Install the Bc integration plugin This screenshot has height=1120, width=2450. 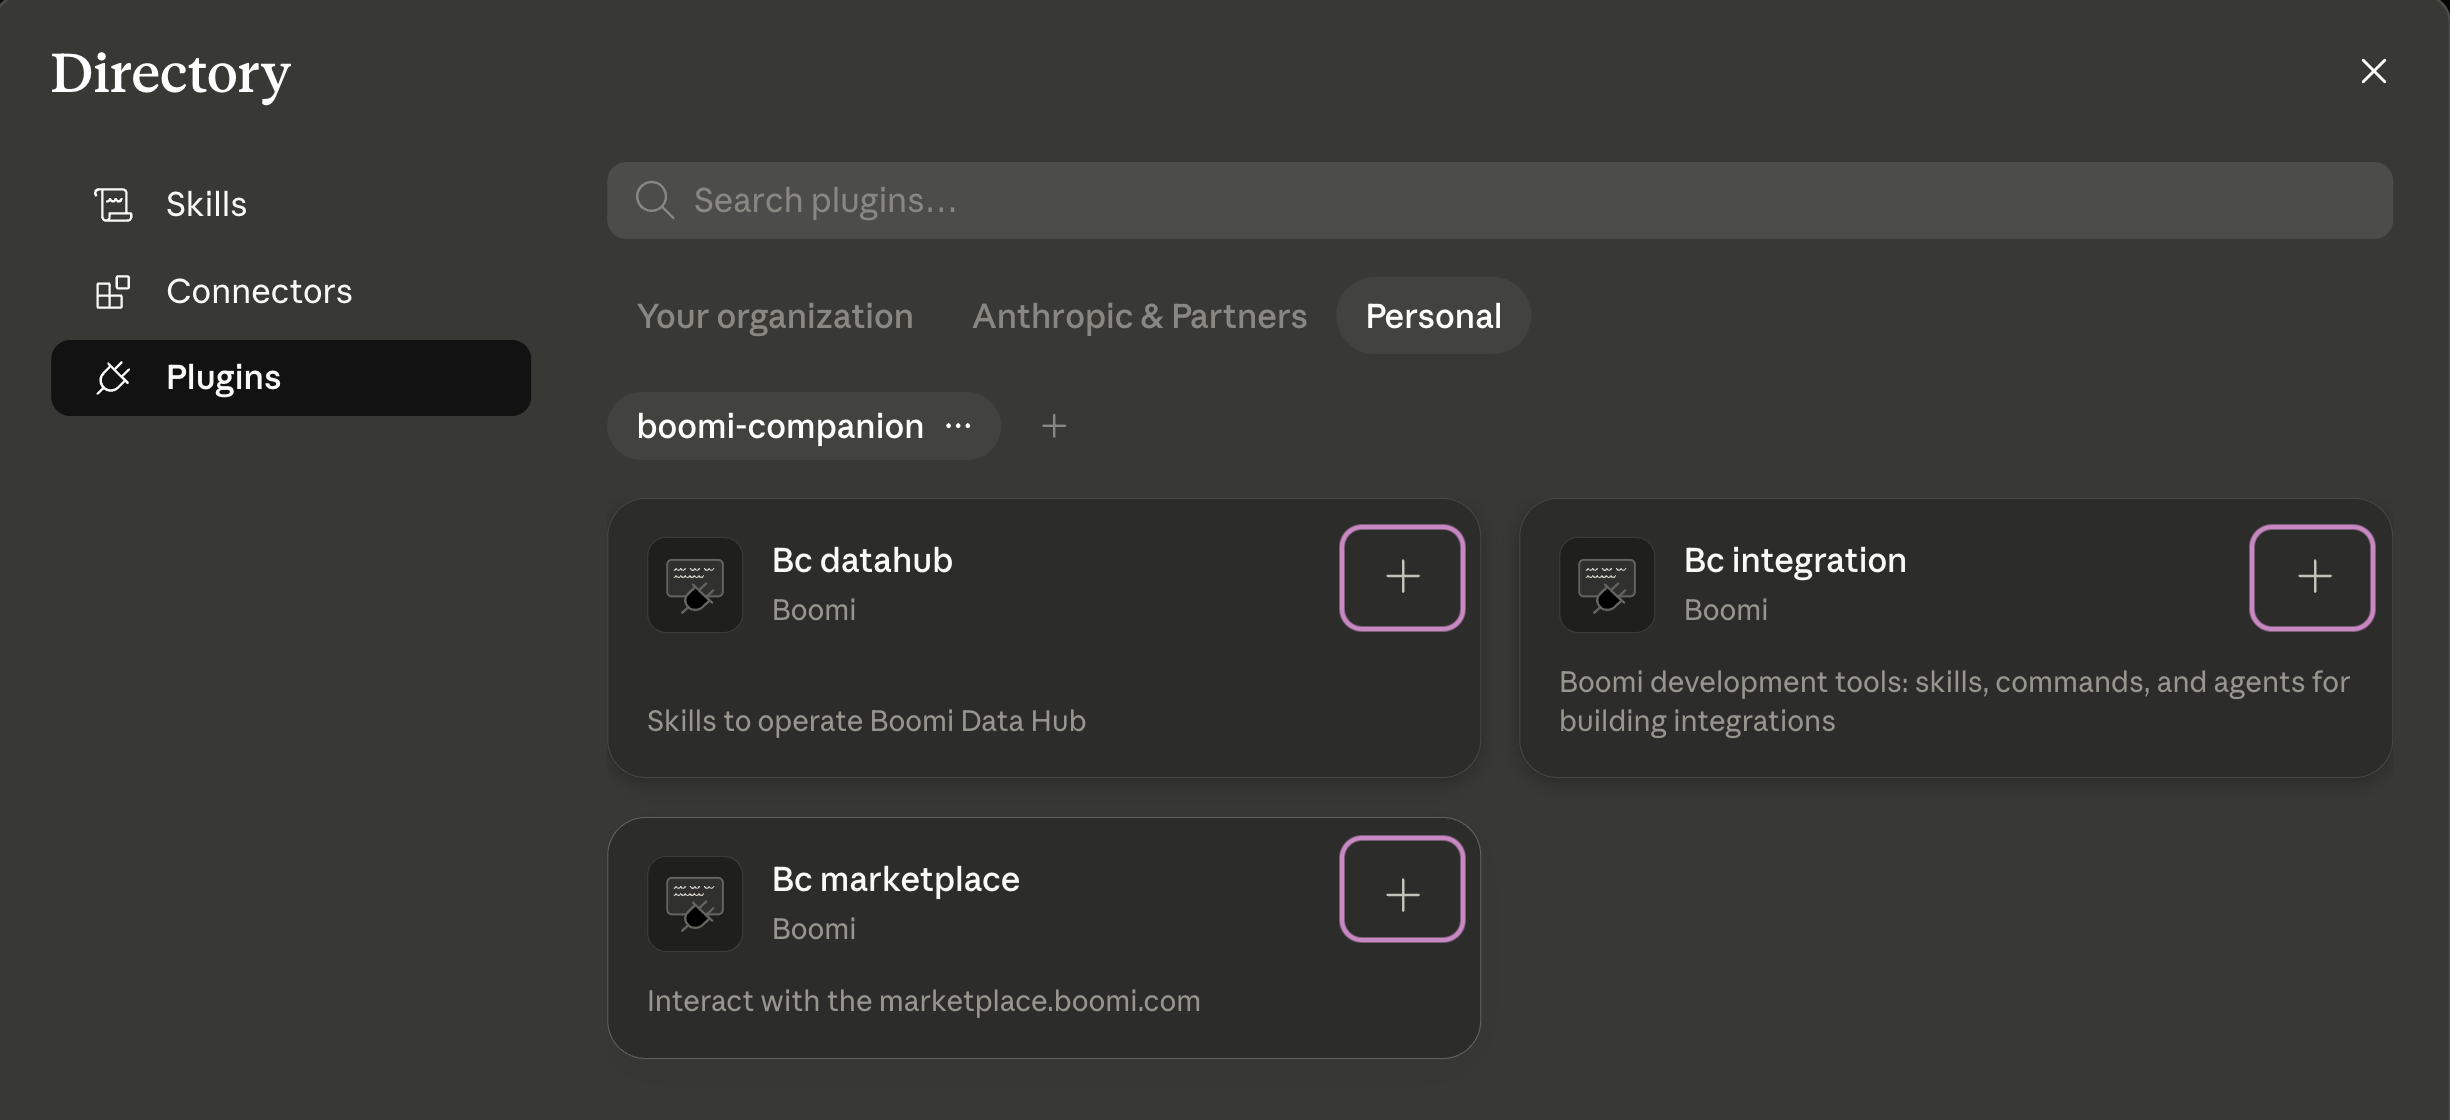[x=2313, y=577]
